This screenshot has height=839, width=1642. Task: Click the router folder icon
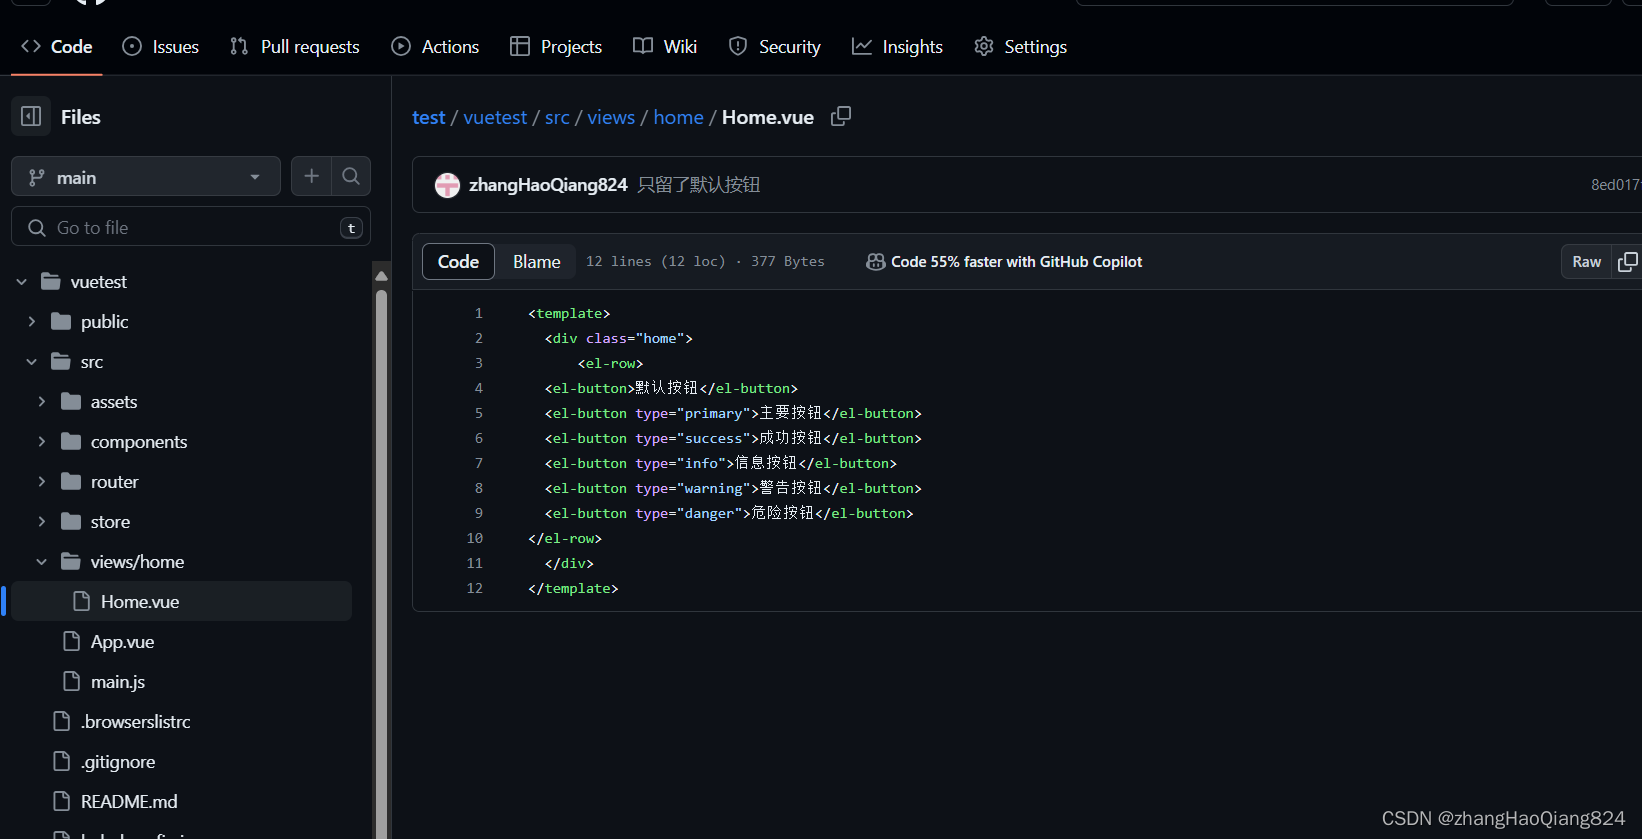[71, 481]
